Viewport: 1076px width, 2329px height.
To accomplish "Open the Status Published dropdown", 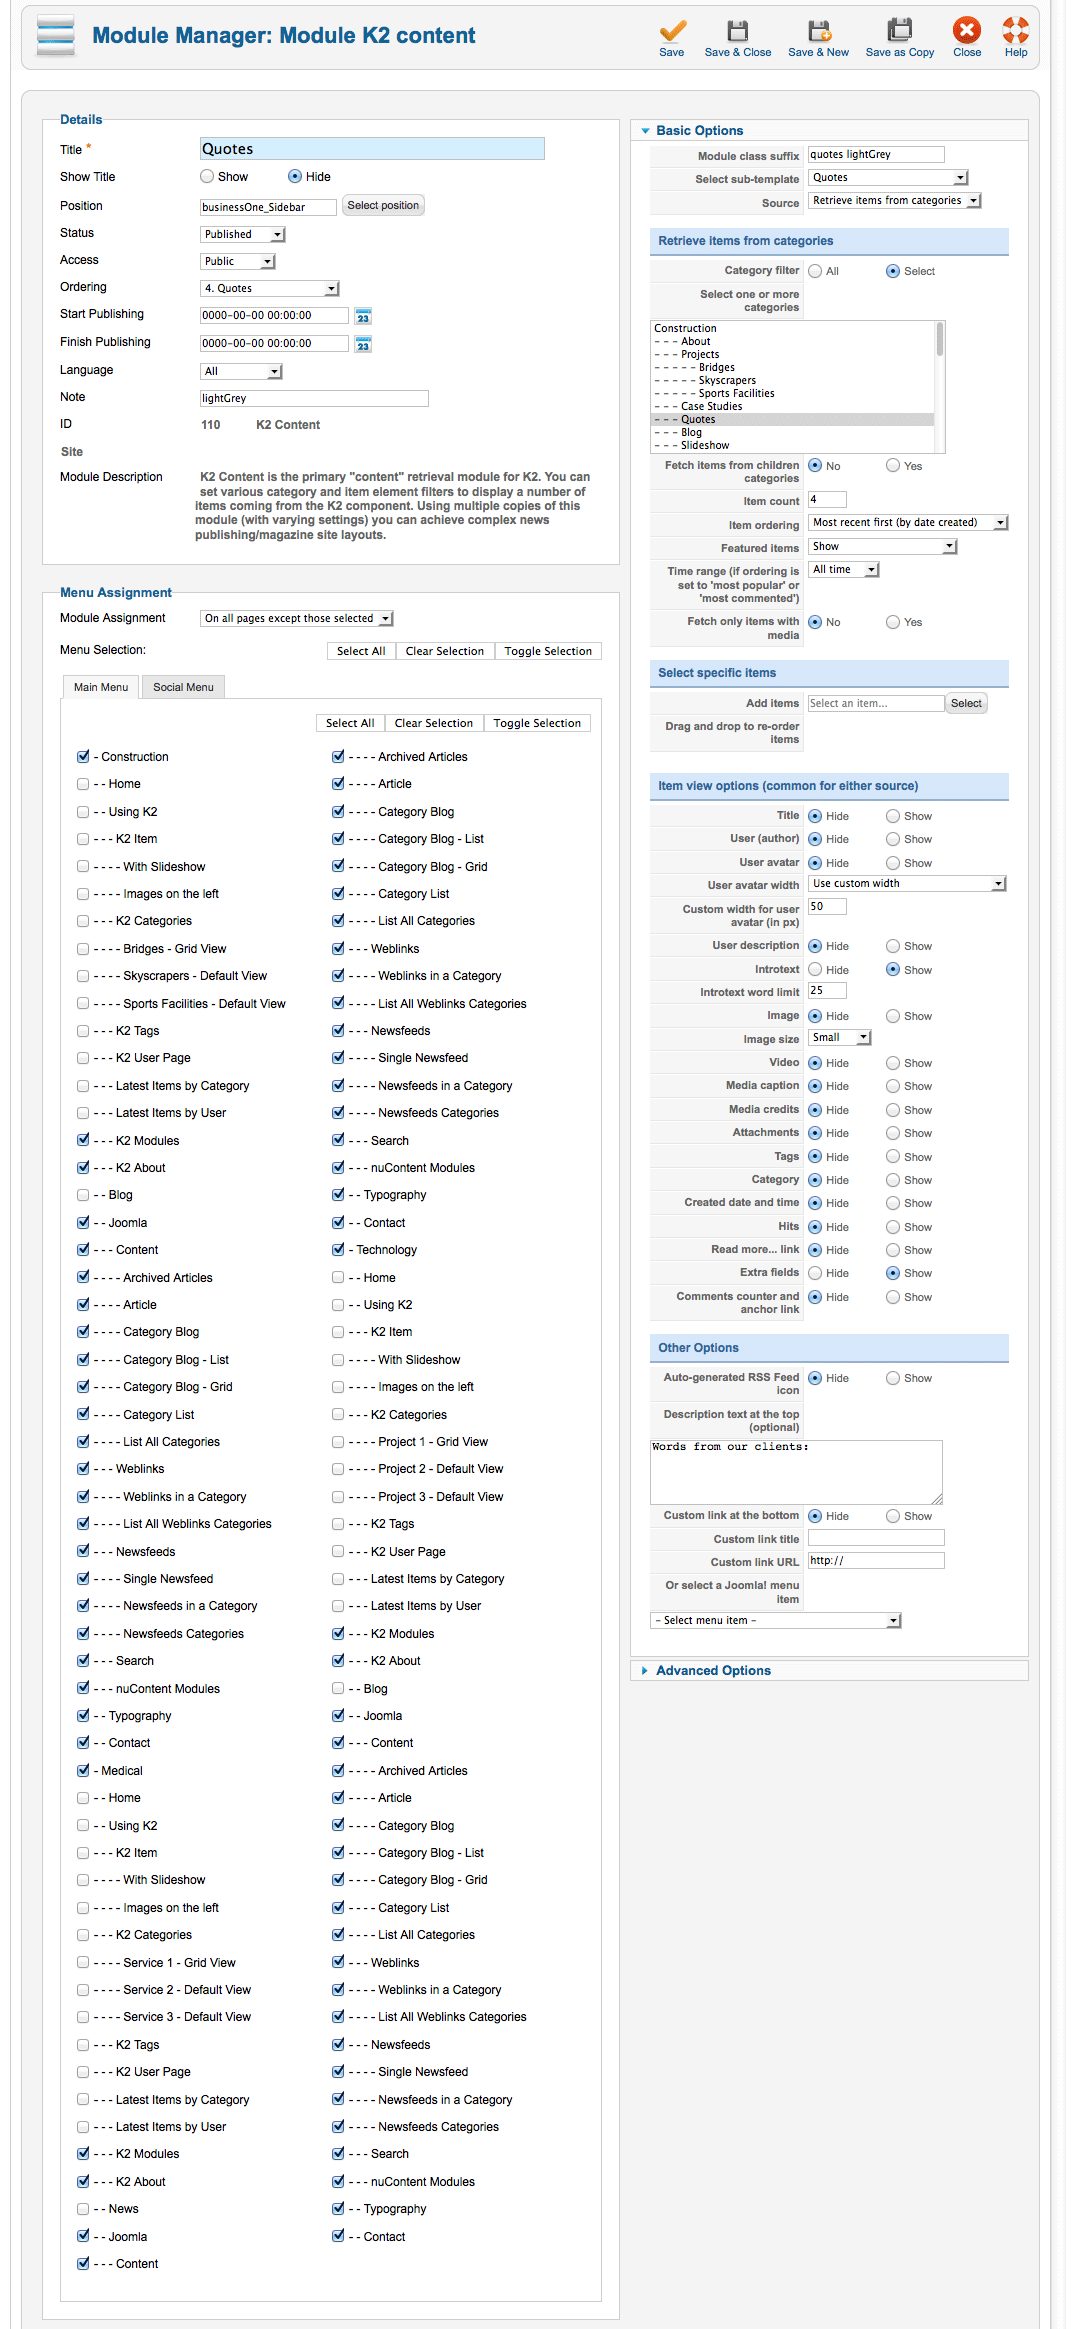I will (x=243, y=235).
